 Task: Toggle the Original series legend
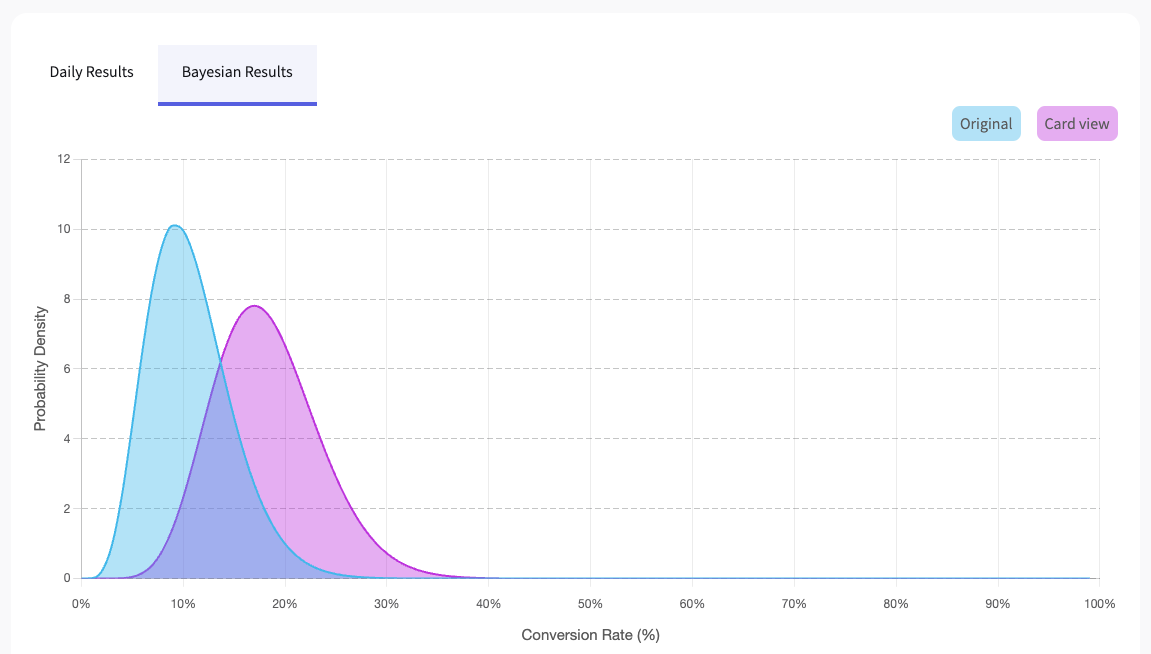[x=986, y=124]
